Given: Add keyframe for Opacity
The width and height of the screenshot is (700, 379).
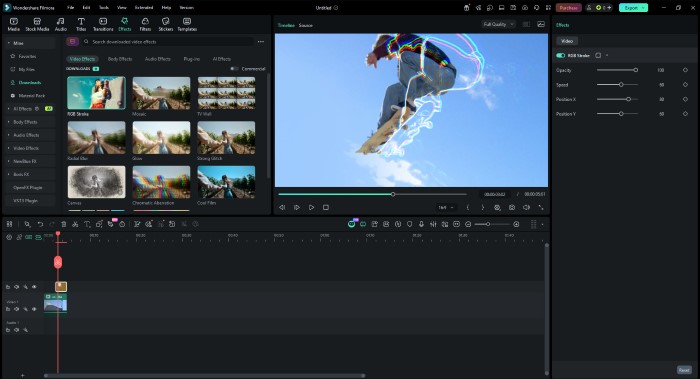Looking at the screenshot, I should point(685,70).
